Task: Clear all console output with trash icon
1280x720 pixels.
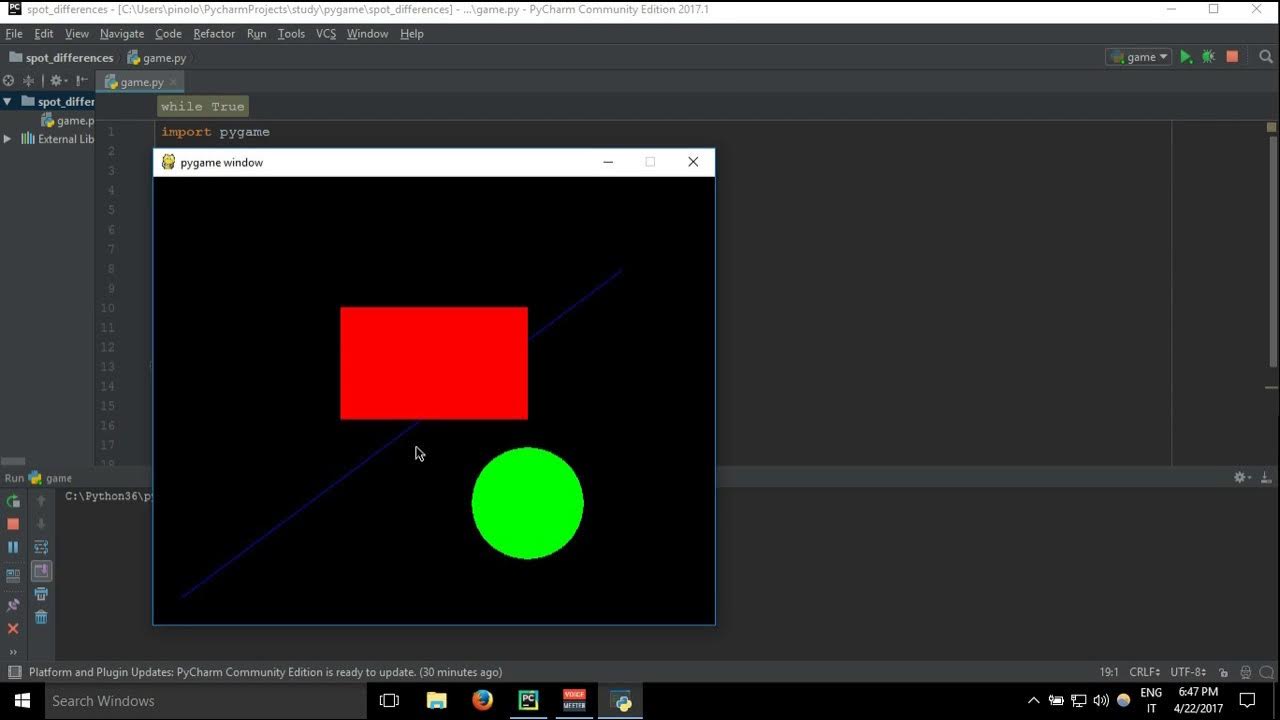Action: click(41, 617)
